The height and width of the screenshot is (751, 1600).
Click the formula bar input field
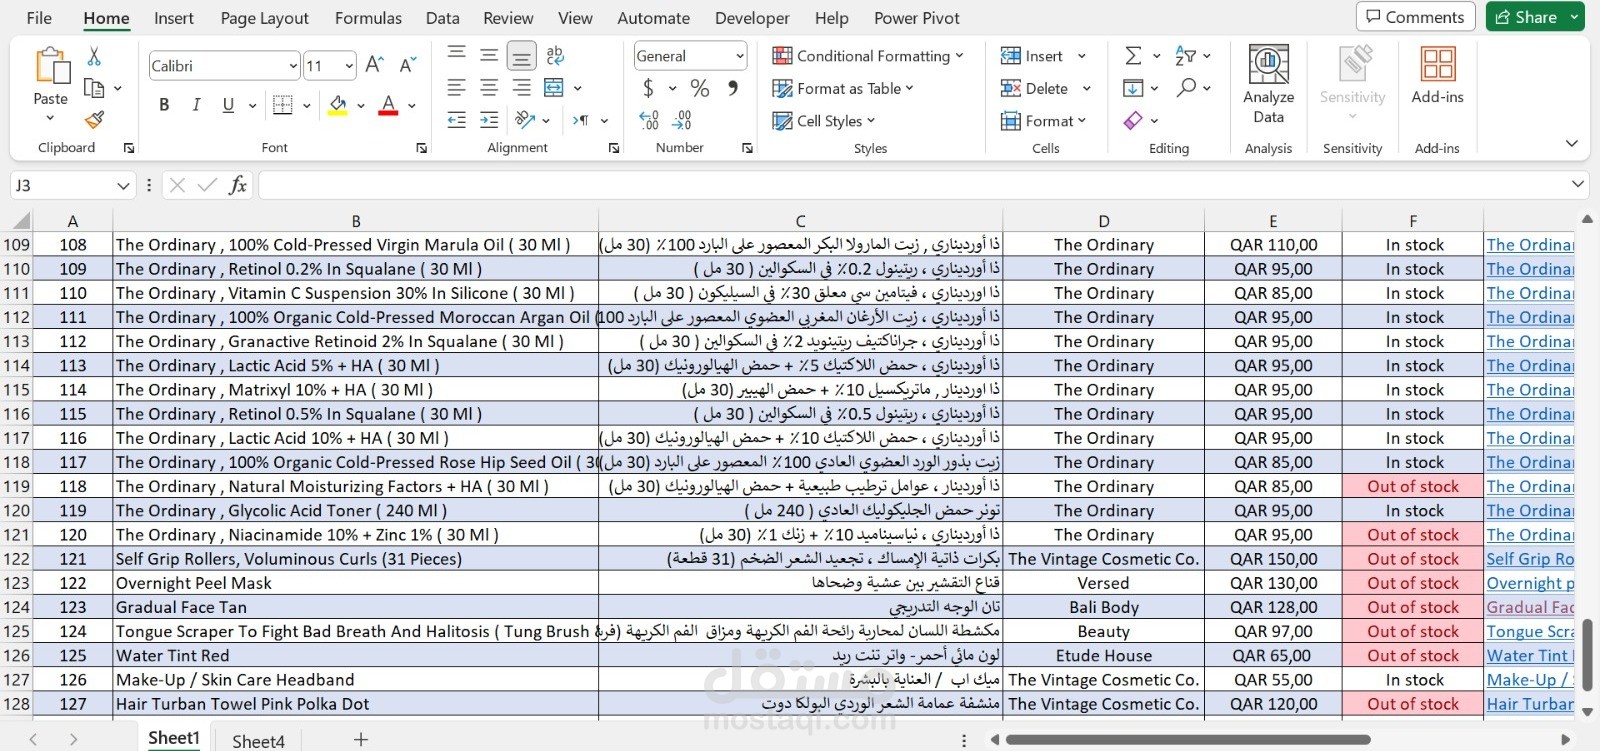click(x=914, y=185)
